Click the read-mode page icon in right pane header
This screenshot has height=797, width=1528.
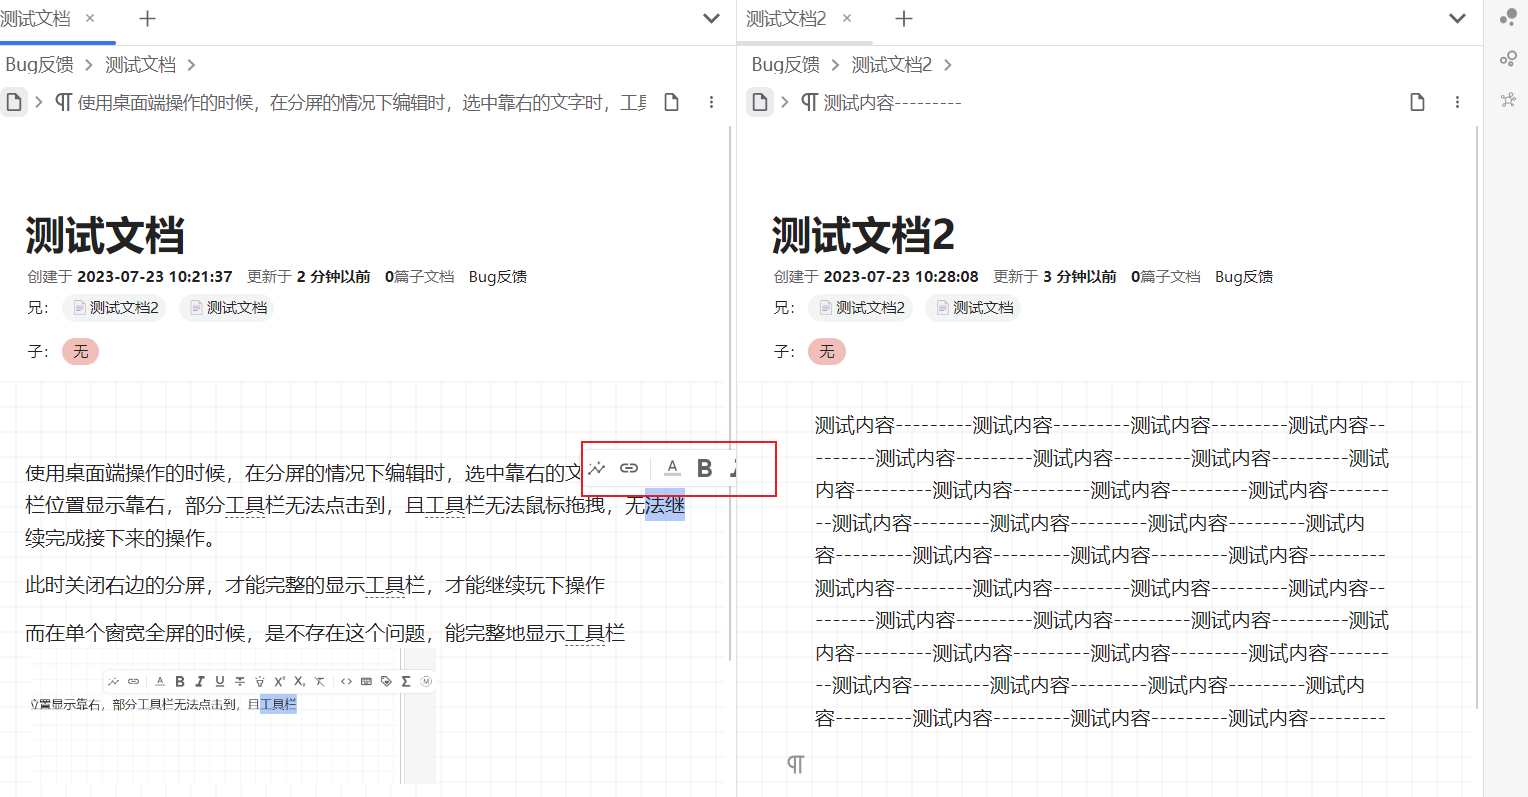(1417, 102)
